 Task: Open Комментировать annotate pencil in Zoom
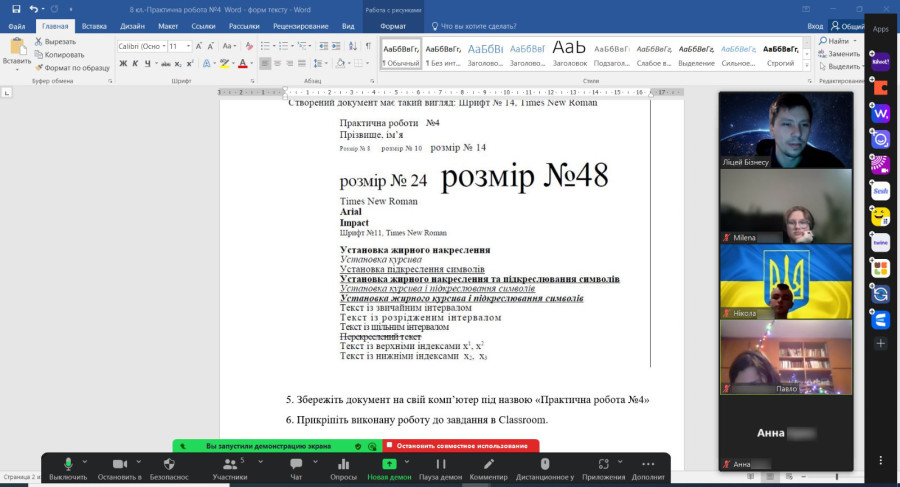(488, 469)
